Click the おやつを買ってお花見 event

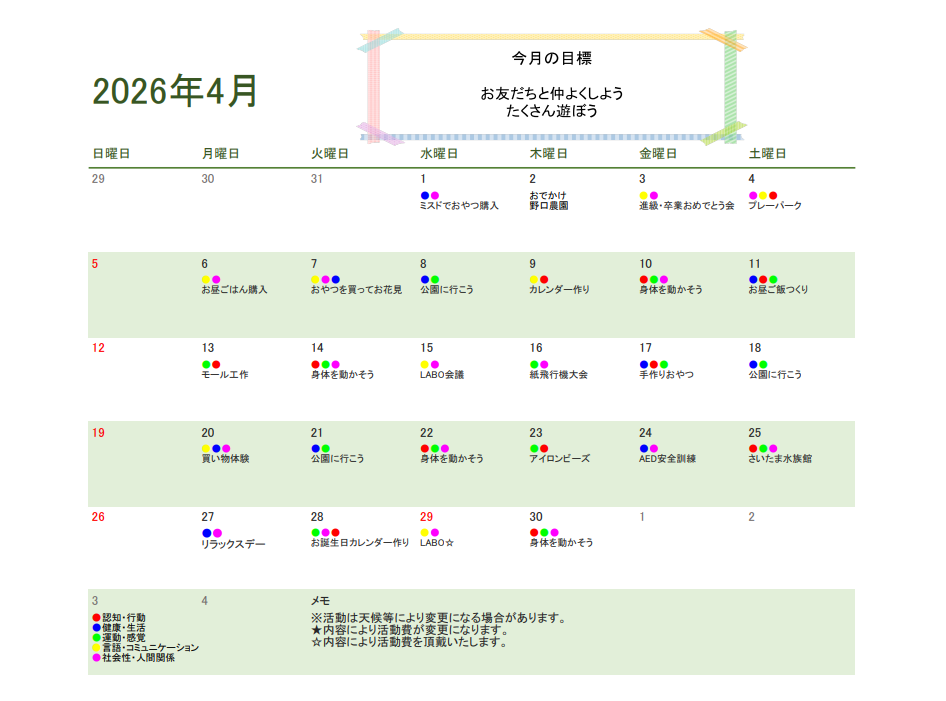coord(356,290)
